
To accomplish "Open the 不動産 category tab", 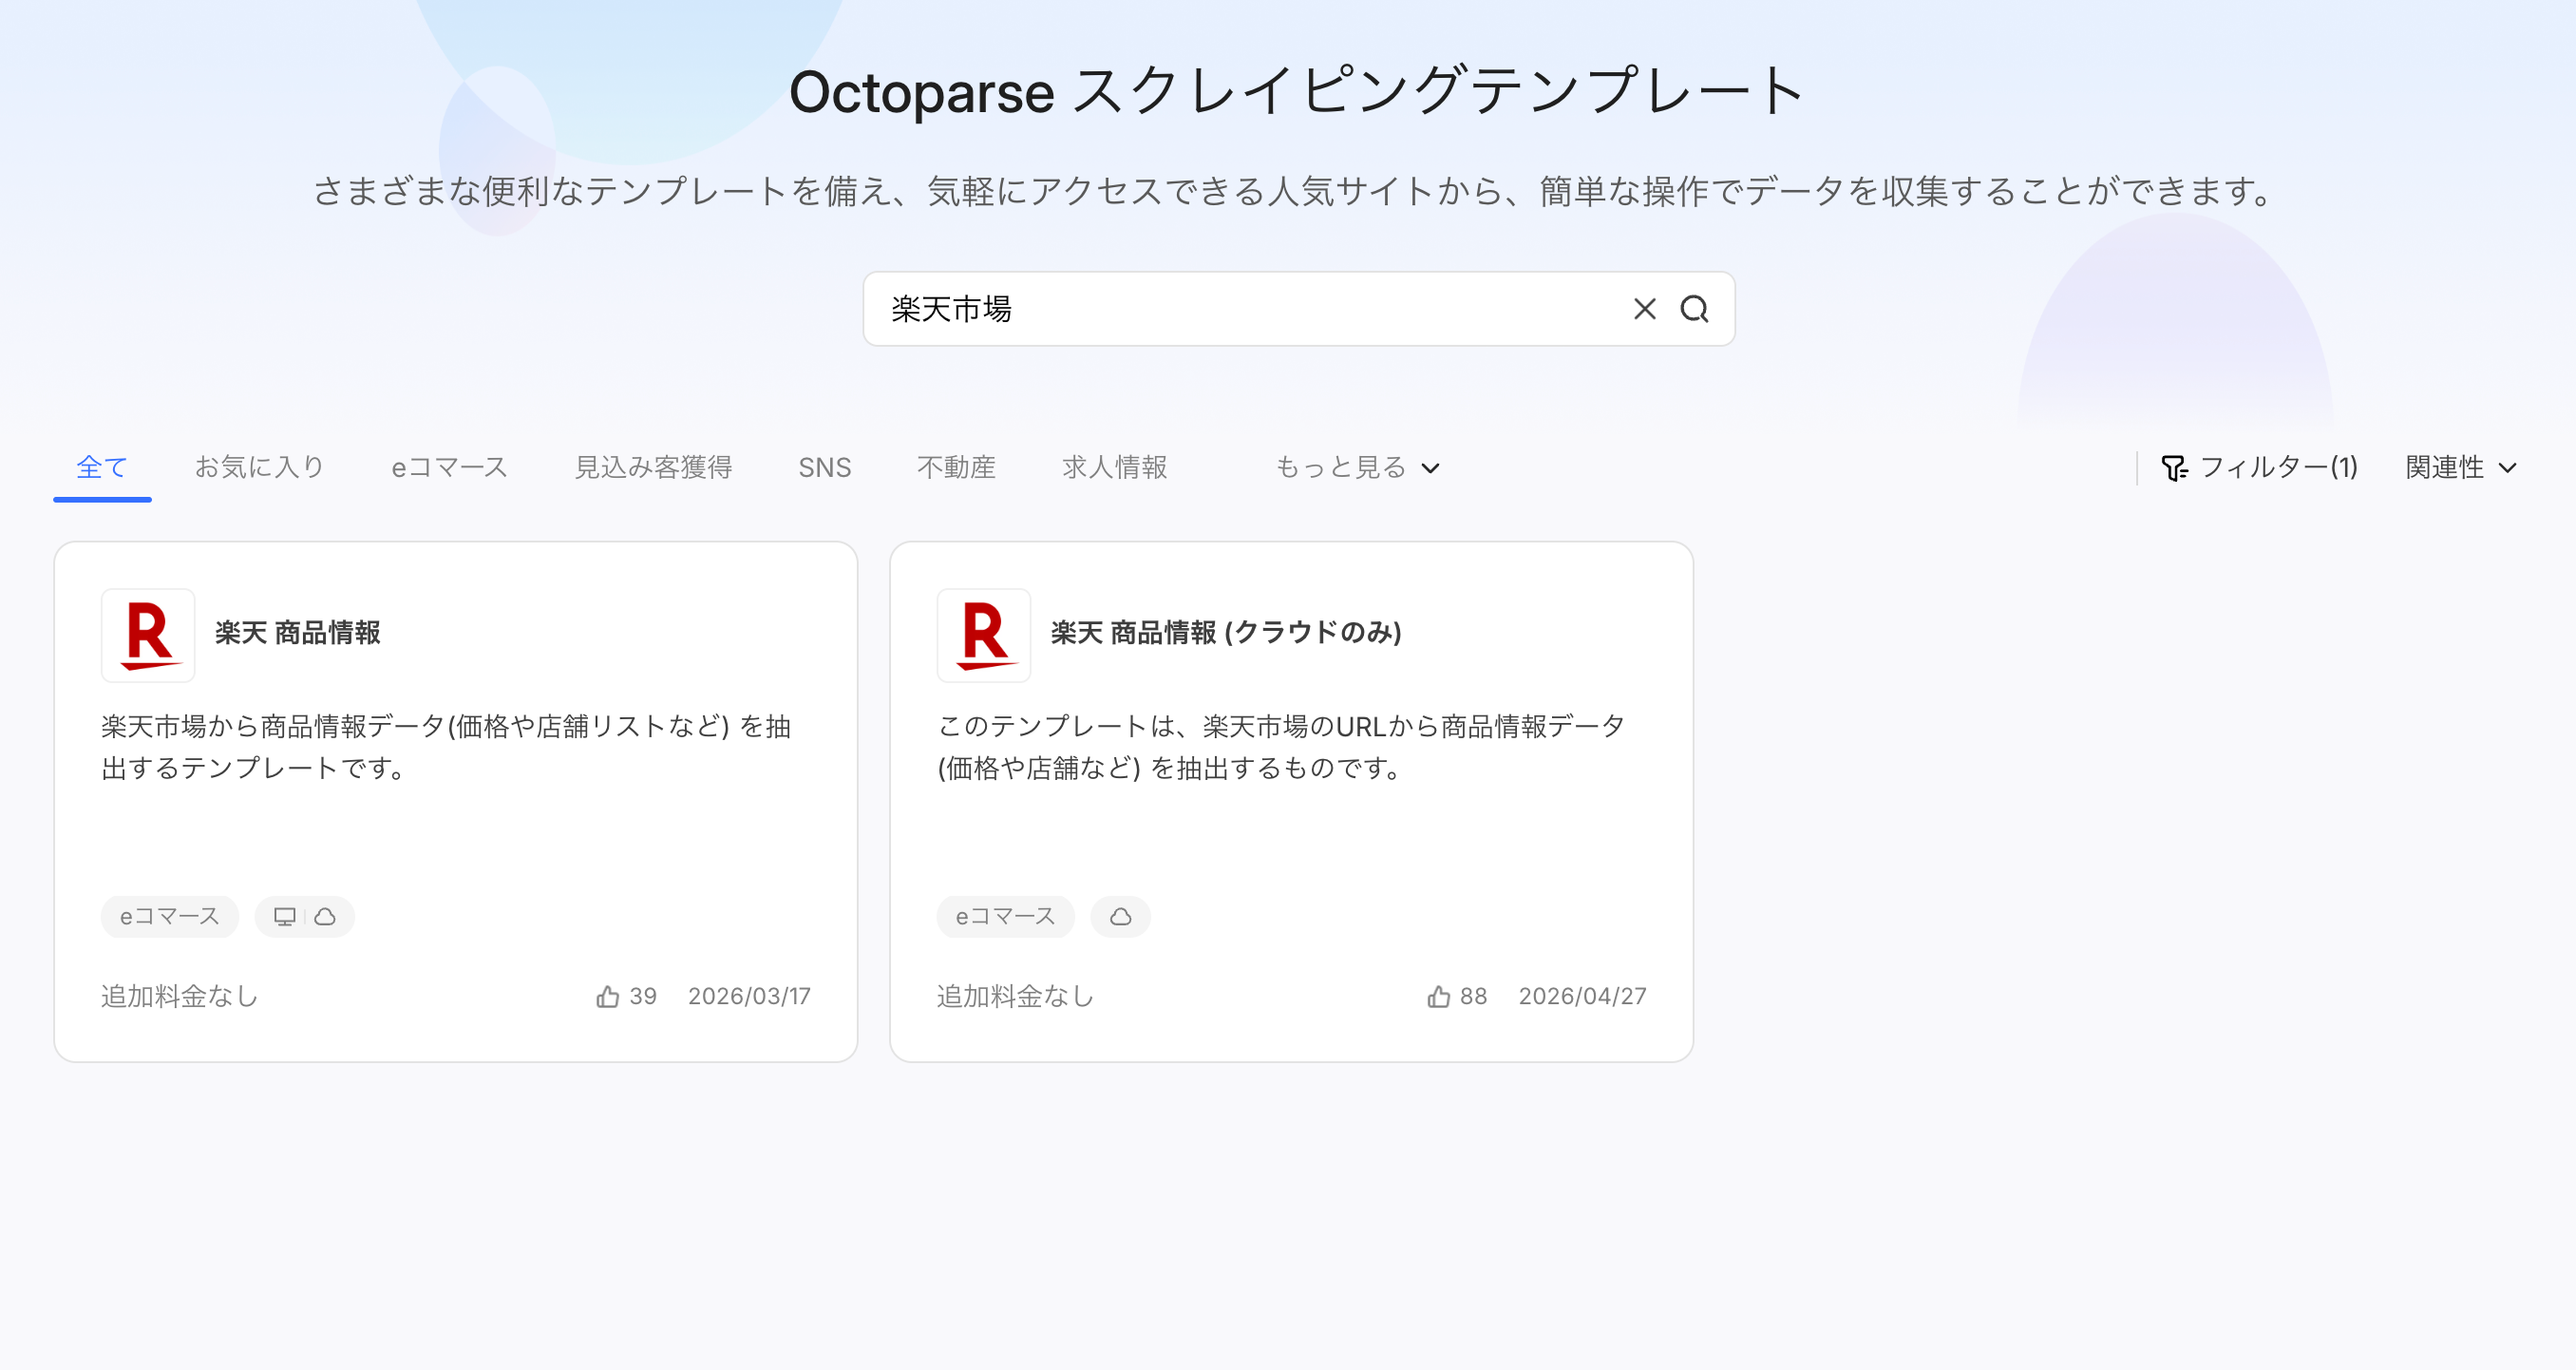I will (x=956, y=467).
